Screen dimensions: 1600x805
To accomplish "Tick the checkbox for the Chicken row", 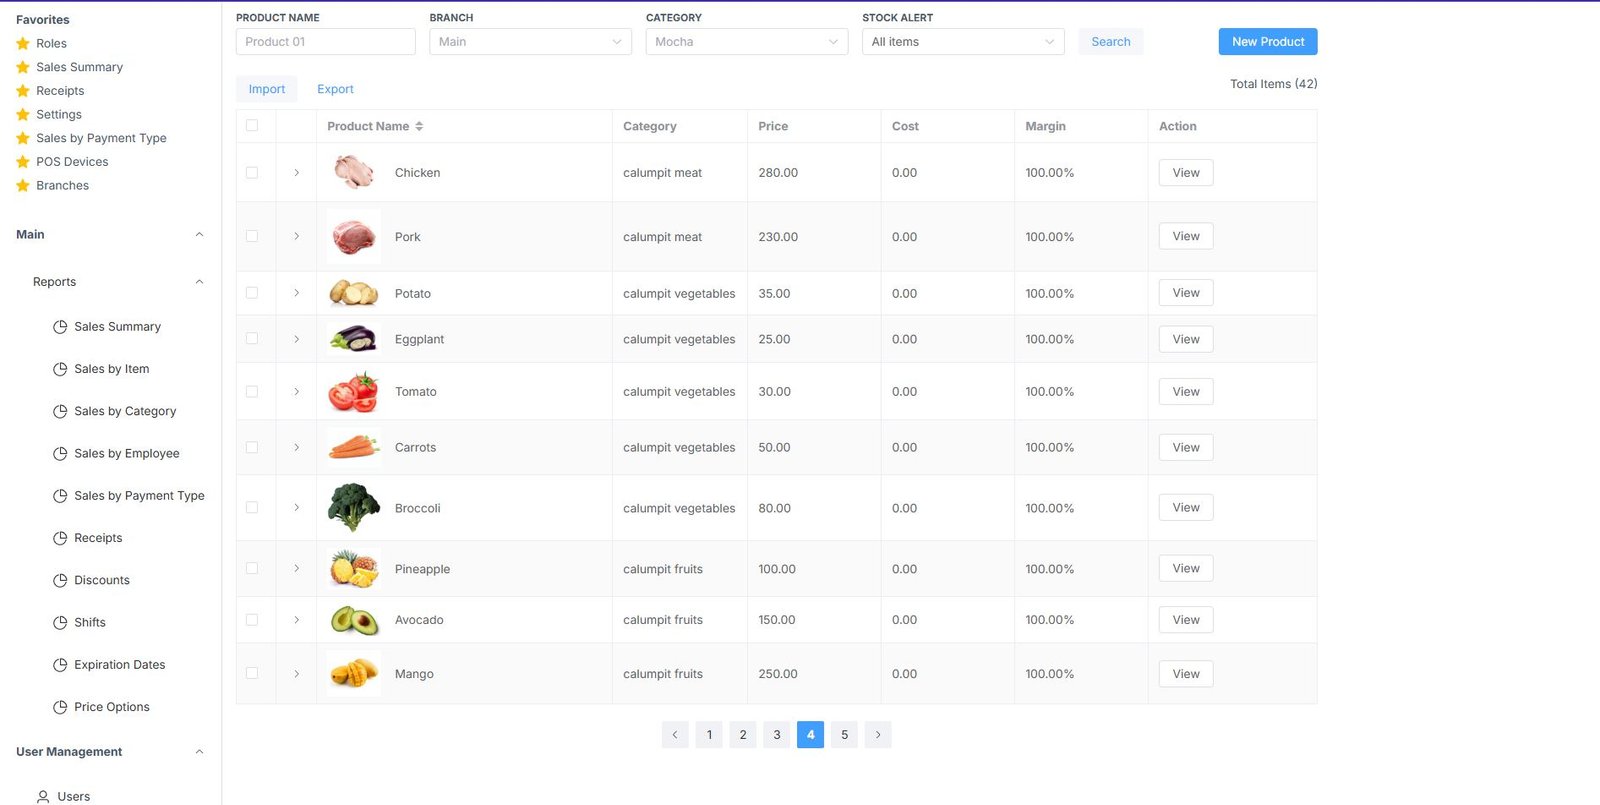I will click(x=252, y=173).
